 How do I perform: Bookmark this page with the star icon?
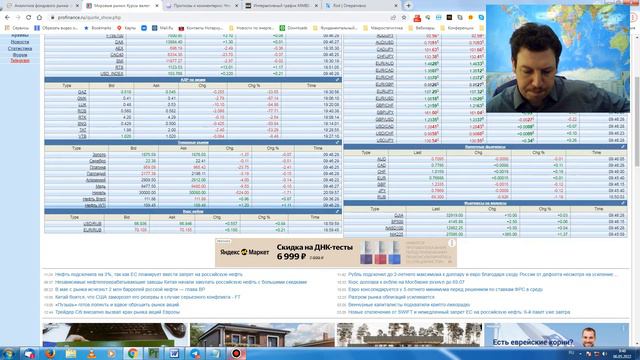pyautogui.click(x=404, y=18)
